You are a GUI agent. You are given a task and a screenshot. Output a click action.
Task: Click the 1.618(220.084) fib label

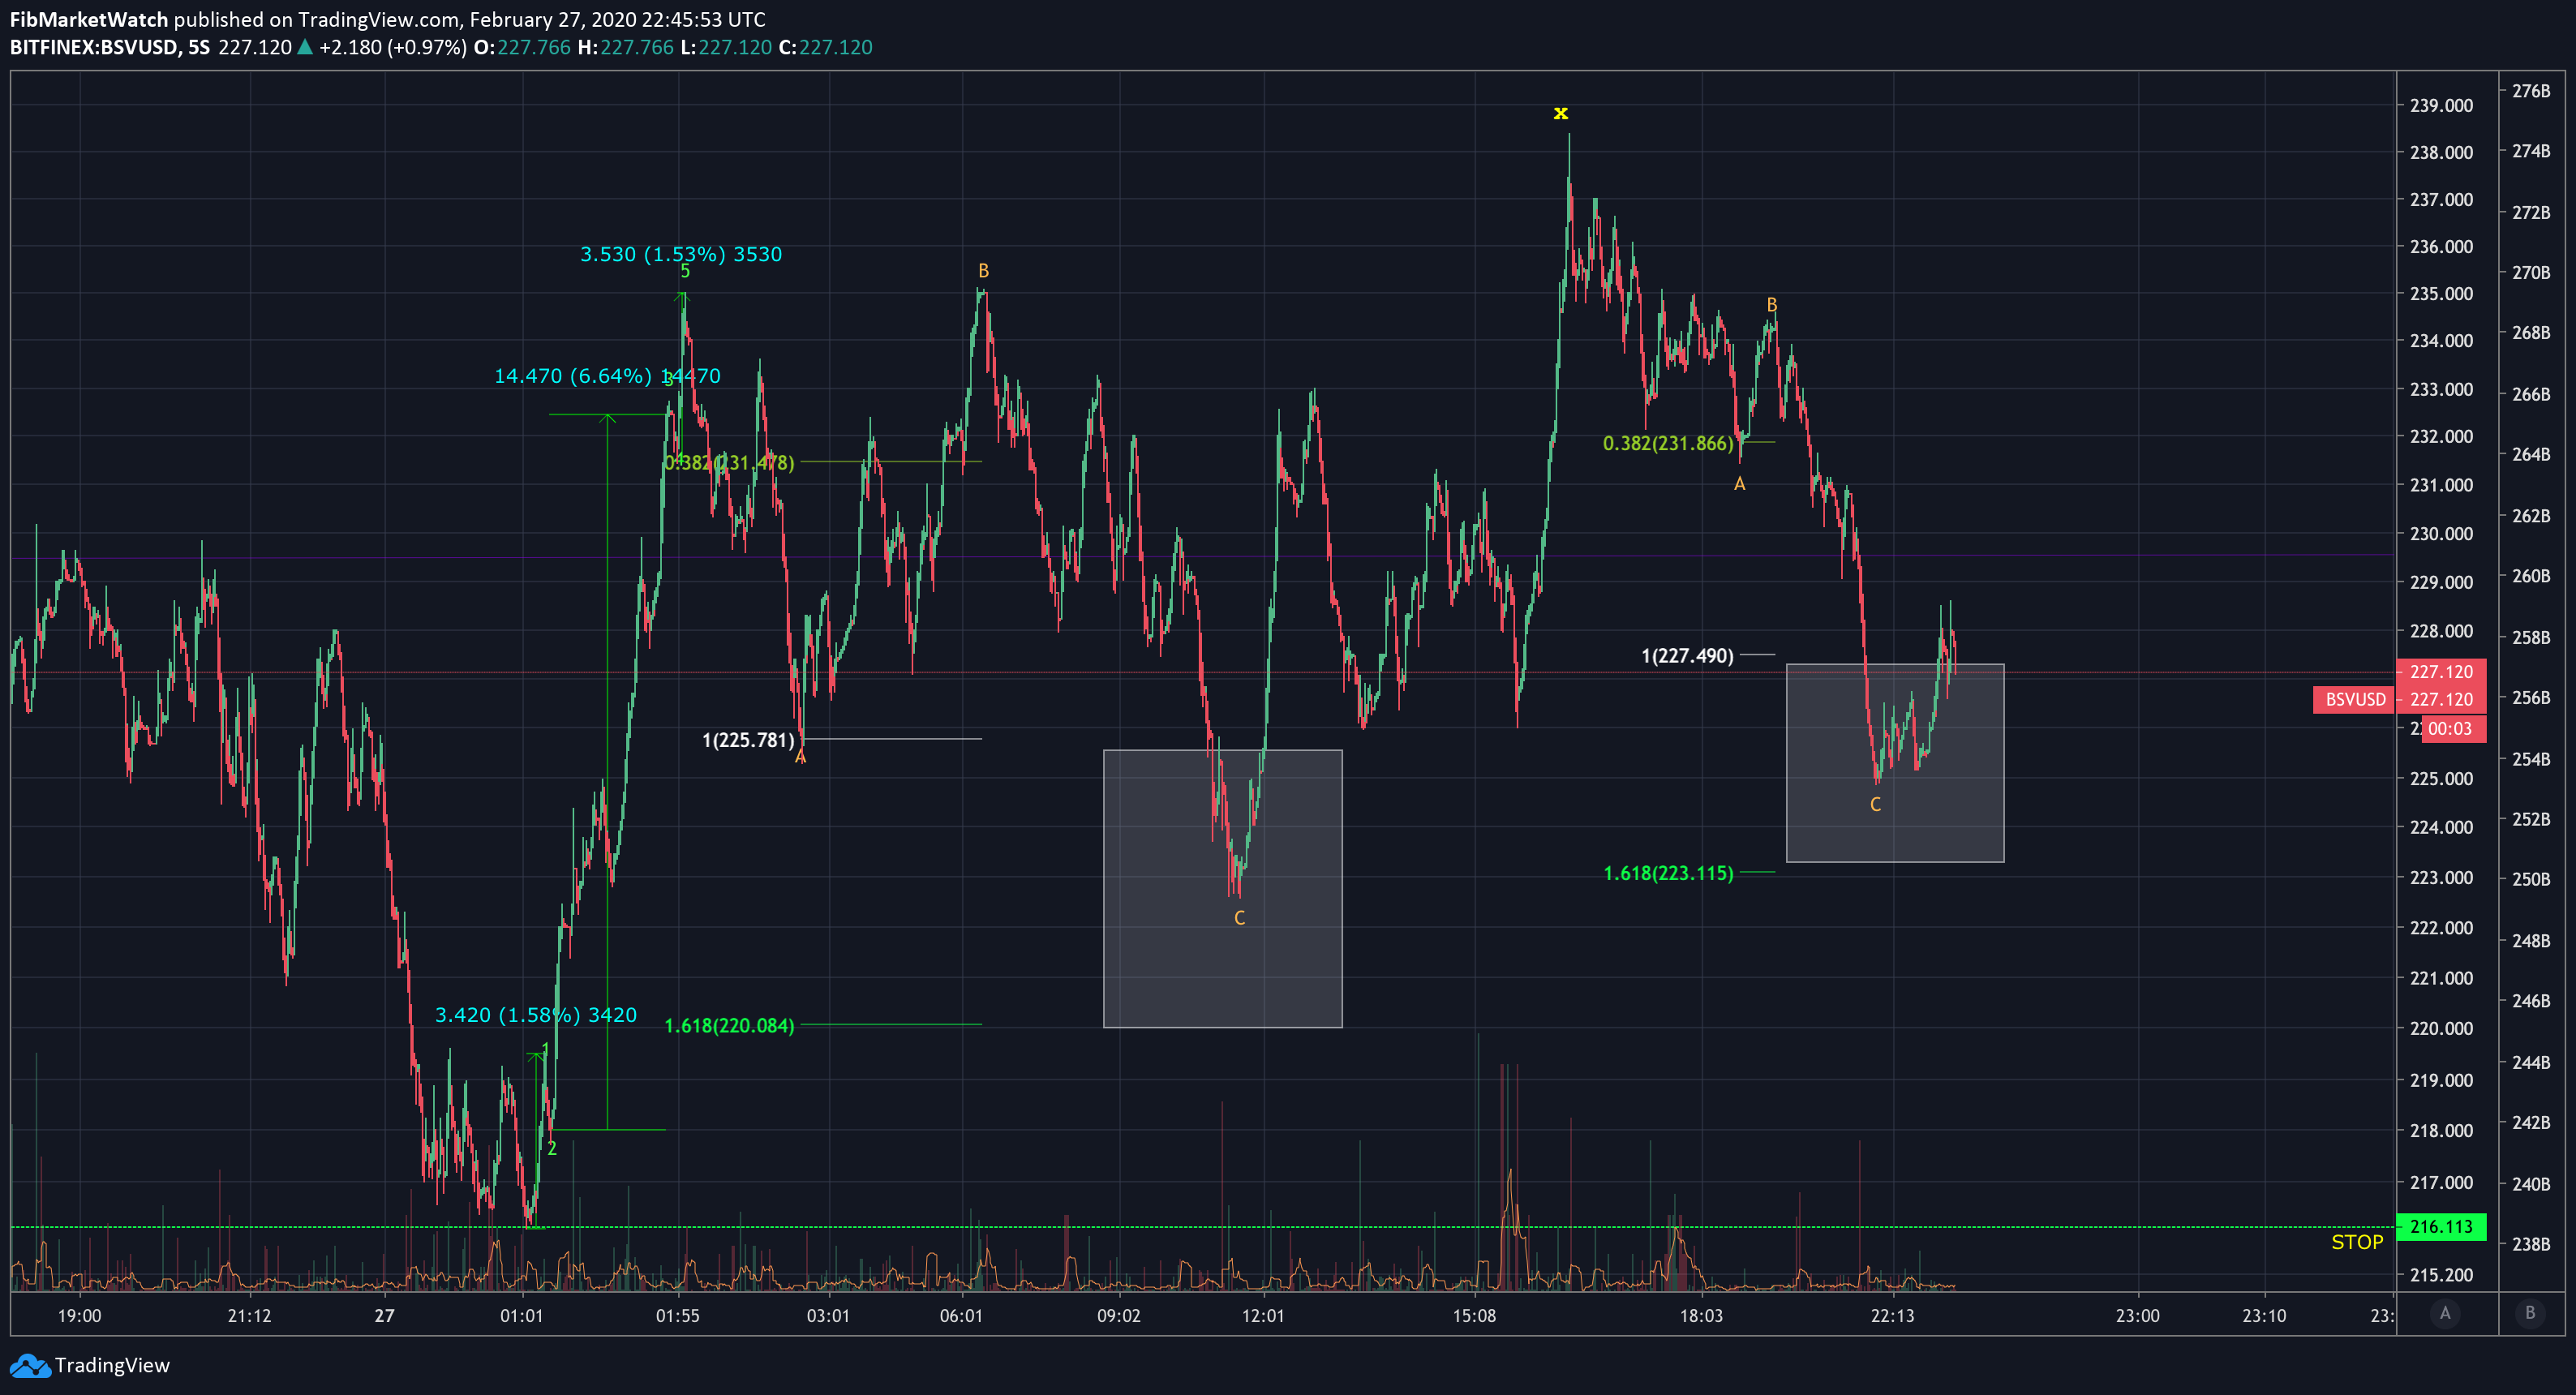tap(729, 1025)
